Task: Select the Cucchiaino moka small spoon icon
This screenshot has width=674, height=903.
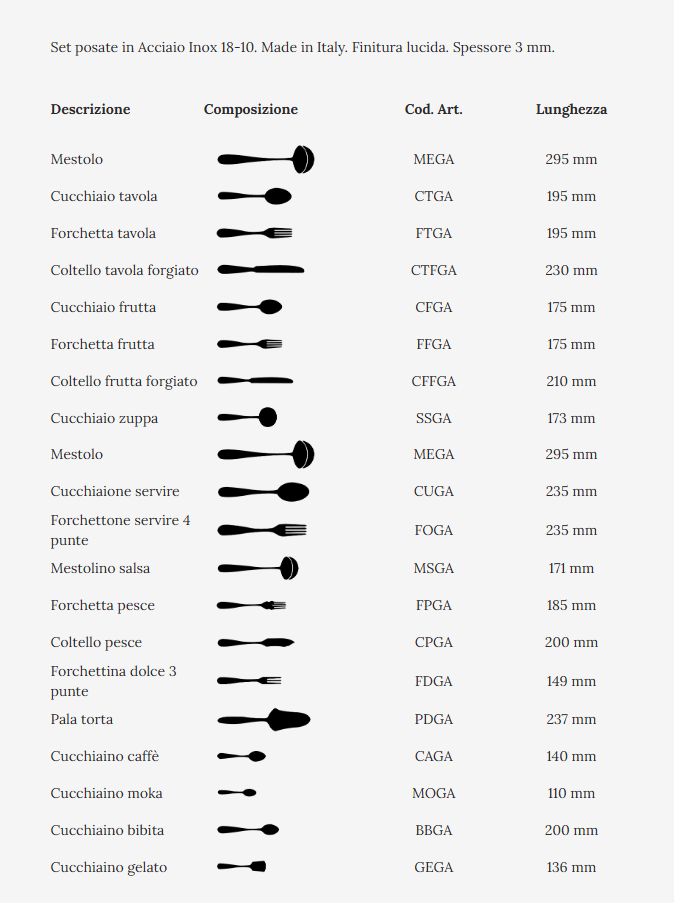Action: click(237, 793)
